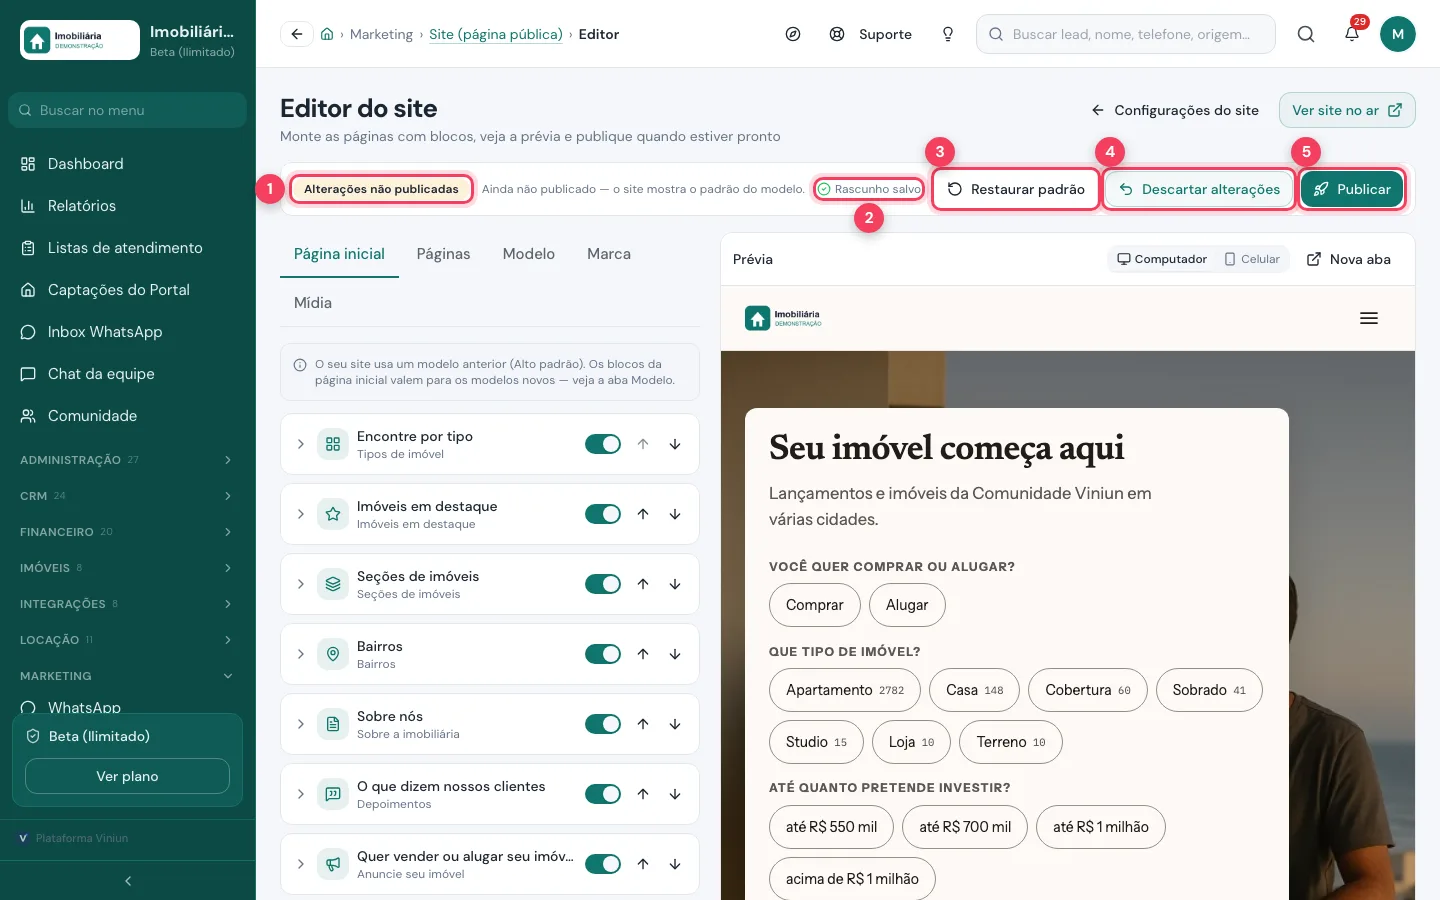Viewport: 1440px width, 900px height.
Task: Expand the CRM sidebar section
Action: click(128, 496)
